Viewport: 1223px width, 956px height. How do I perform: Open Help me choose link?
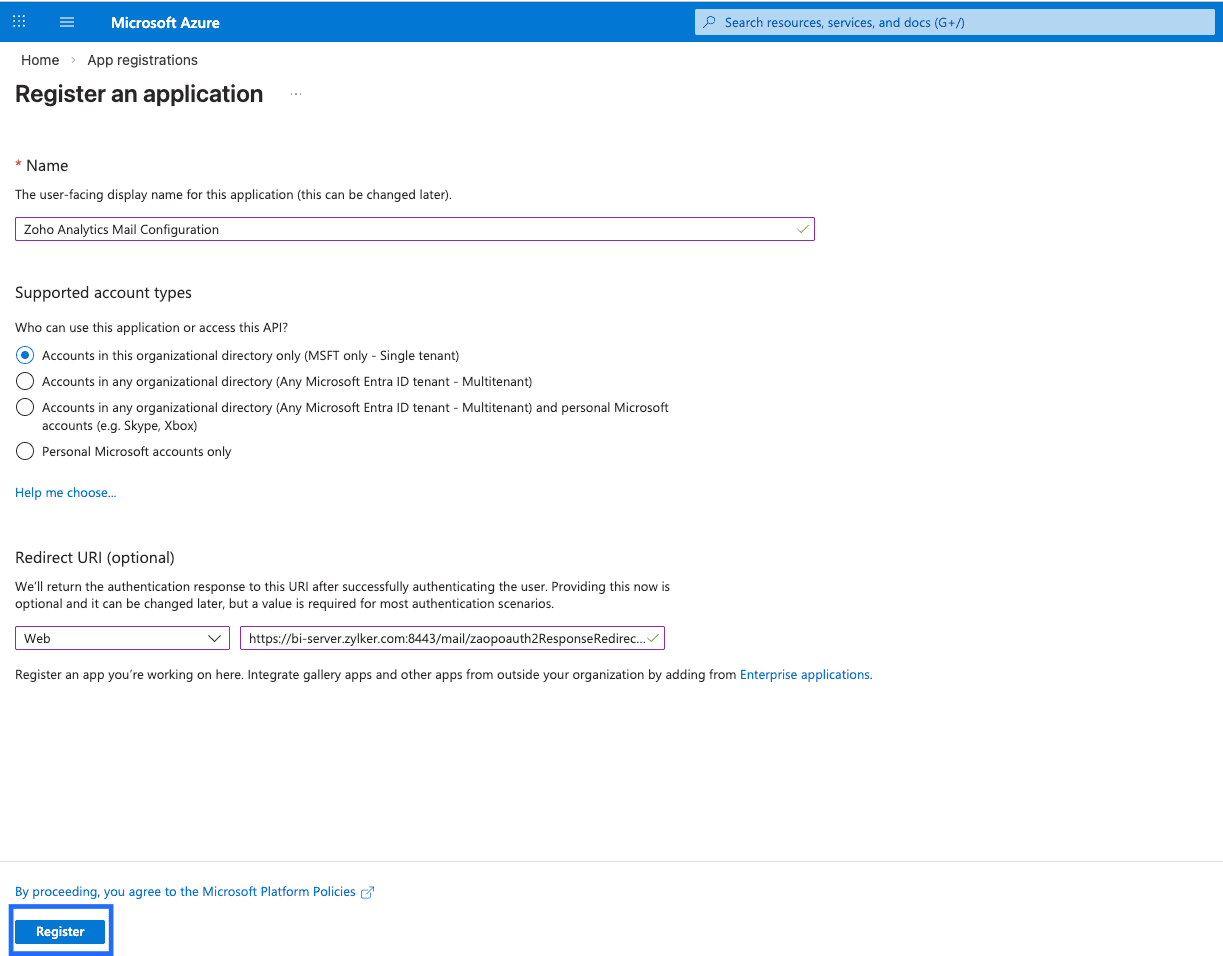point(66,492)
